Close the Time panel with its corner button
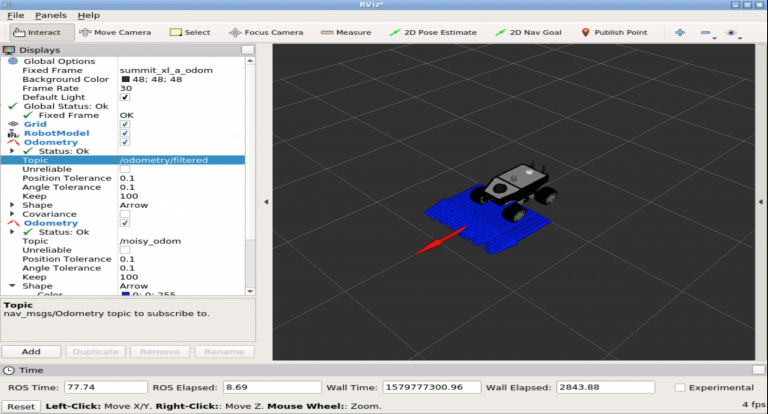Viewport: 768px width, 414px height. (759, 370)
